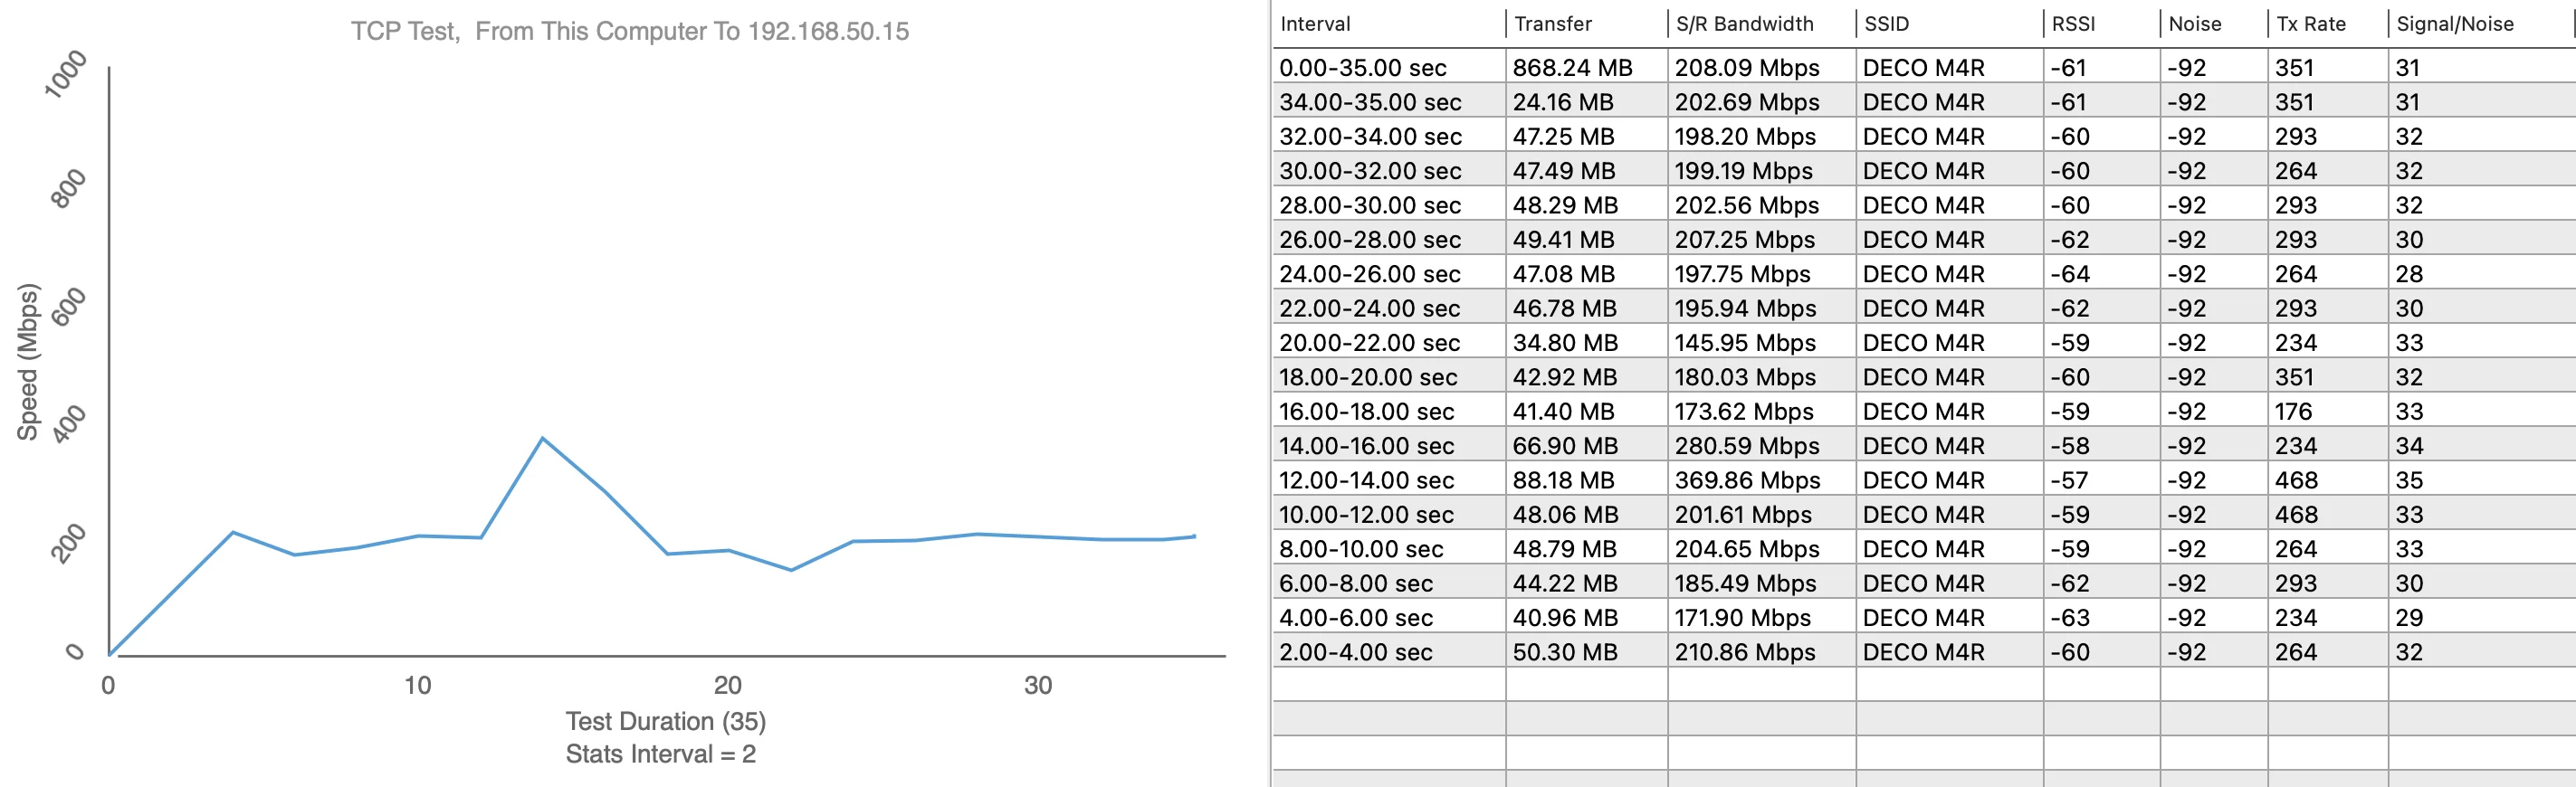Viewport: 2576px width, 787px height.
Task: Click the Speed (Mbps) axis label
Action: coord(27,362)
